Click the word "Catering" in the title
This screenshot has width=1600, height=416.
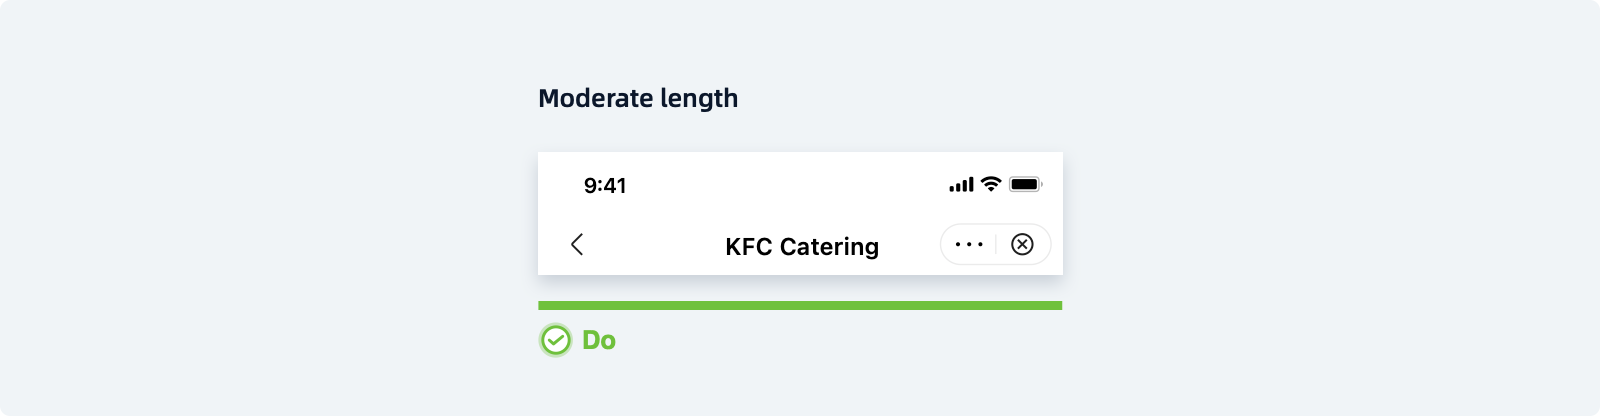click(829, 247)
